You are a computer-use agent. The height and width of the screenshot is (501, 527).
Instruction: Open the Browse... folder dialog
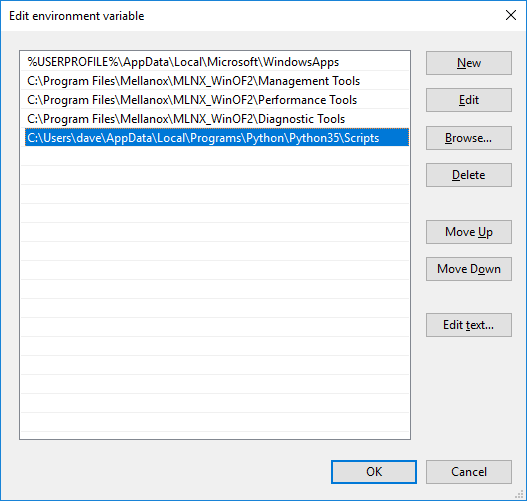click(x=469, y=138)
